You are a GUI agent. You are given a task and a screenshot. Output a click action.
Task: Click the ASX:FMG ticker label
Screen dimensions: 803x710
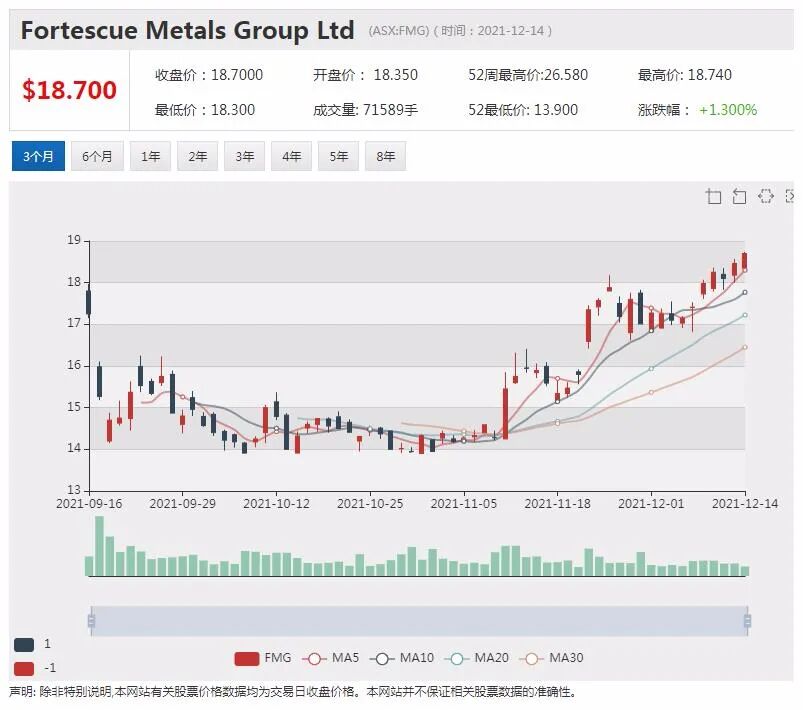point(399,31)
